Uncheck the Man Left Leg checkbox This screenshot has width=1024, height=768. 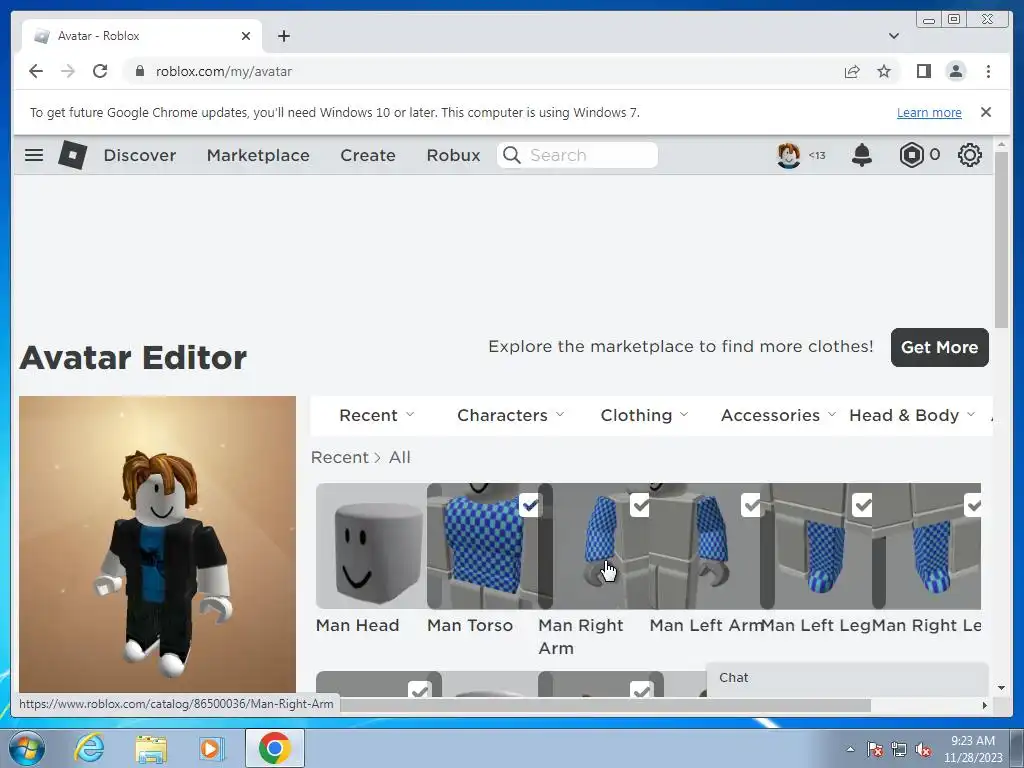click(863, 505)
